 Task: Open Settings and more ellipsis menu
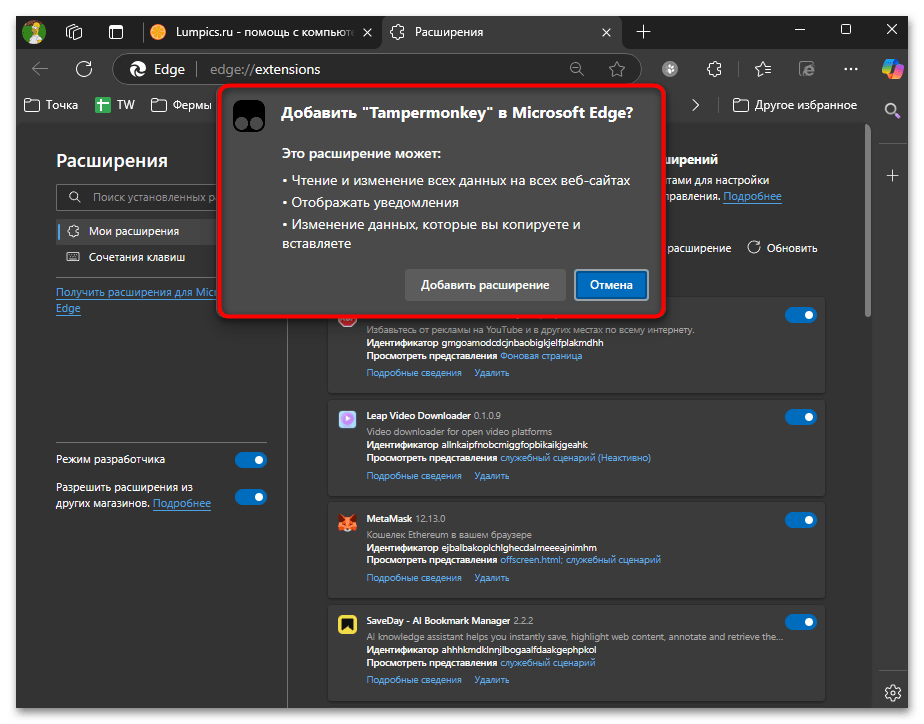coord(850,69)
